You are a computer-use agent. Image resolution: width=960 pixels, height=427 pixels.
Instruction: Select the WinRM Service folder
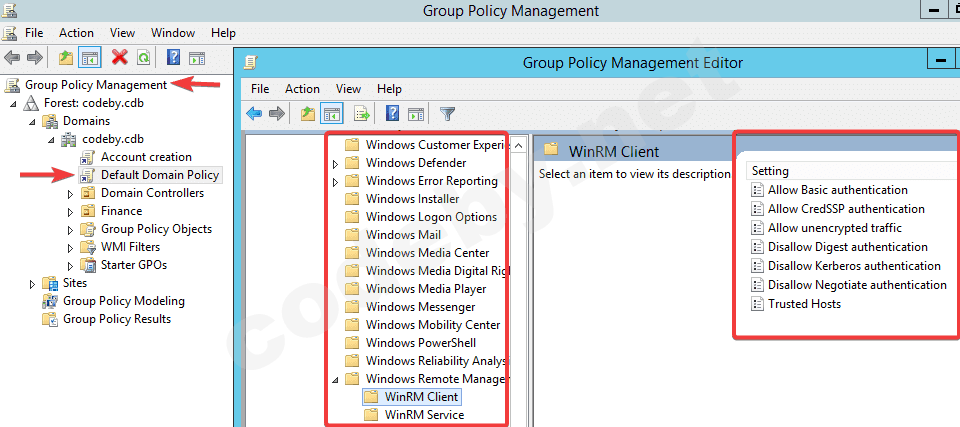424,415
